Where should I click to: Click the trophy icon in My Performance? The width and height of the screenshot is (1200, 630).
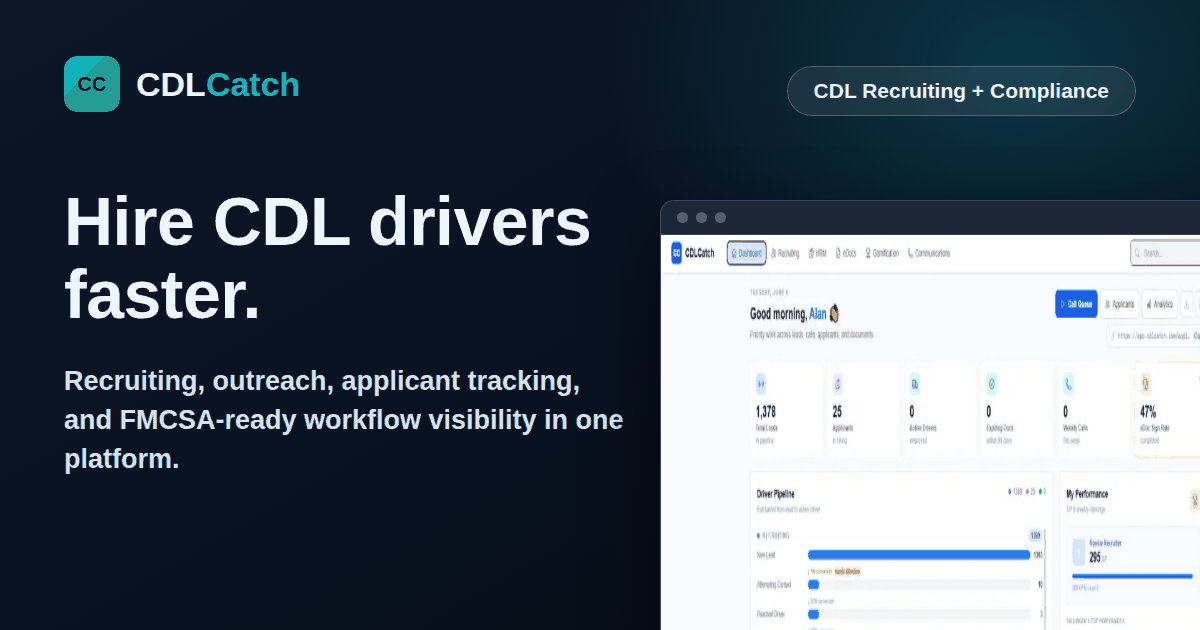1194,500
